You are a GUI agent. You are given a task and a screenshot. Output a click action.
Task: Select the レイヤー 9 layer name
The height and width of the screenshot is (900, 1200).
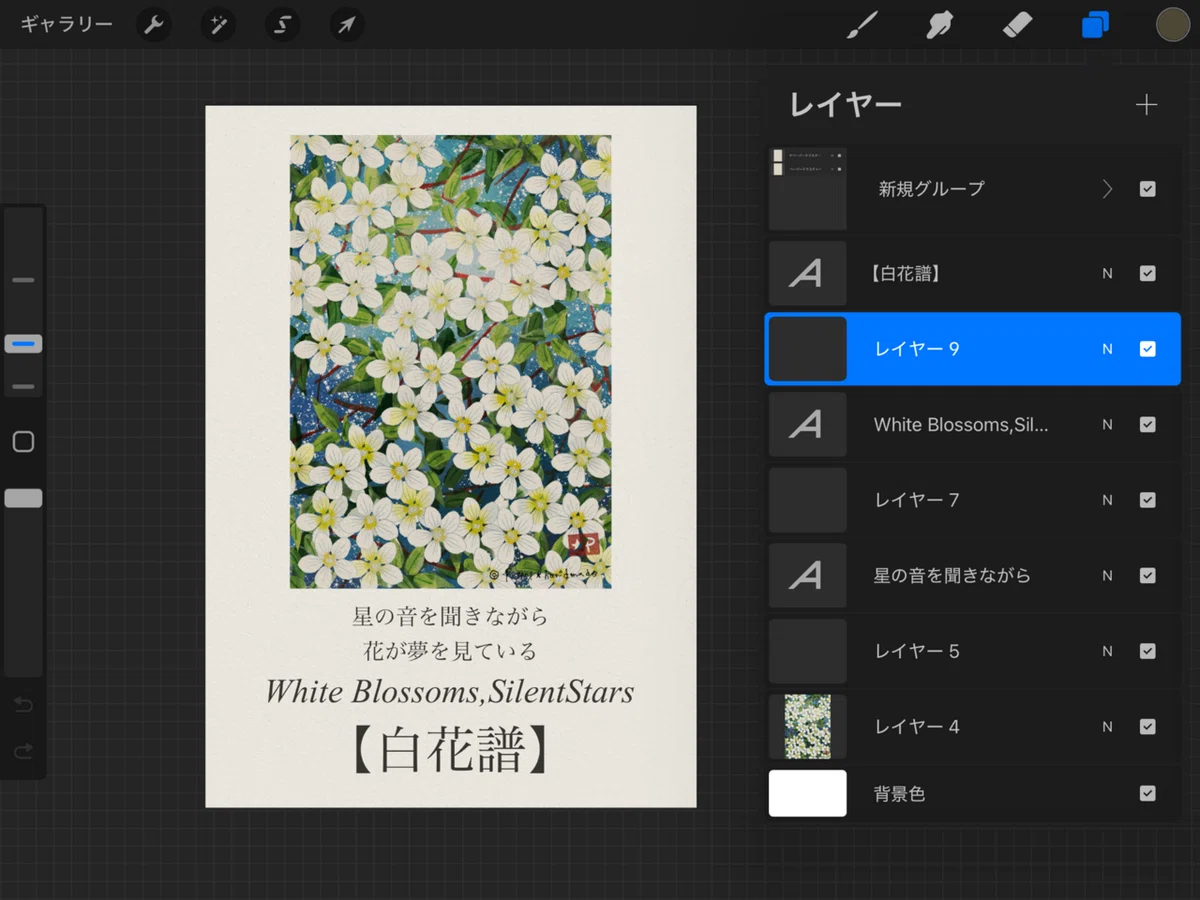[917, 349]
